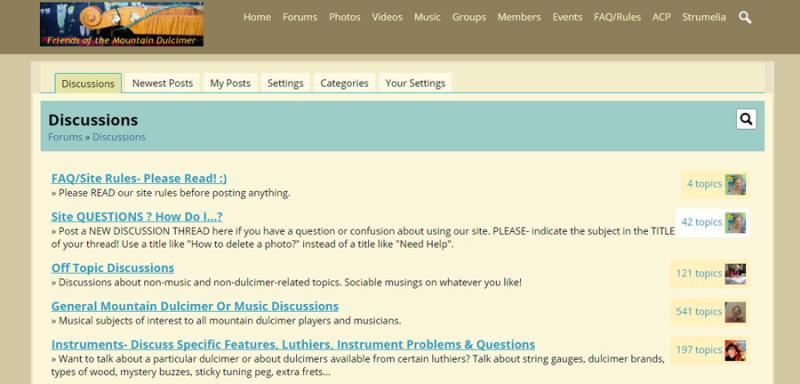
Task: Click the Forums breadcrumb link
Action: (x=65, y=137)
